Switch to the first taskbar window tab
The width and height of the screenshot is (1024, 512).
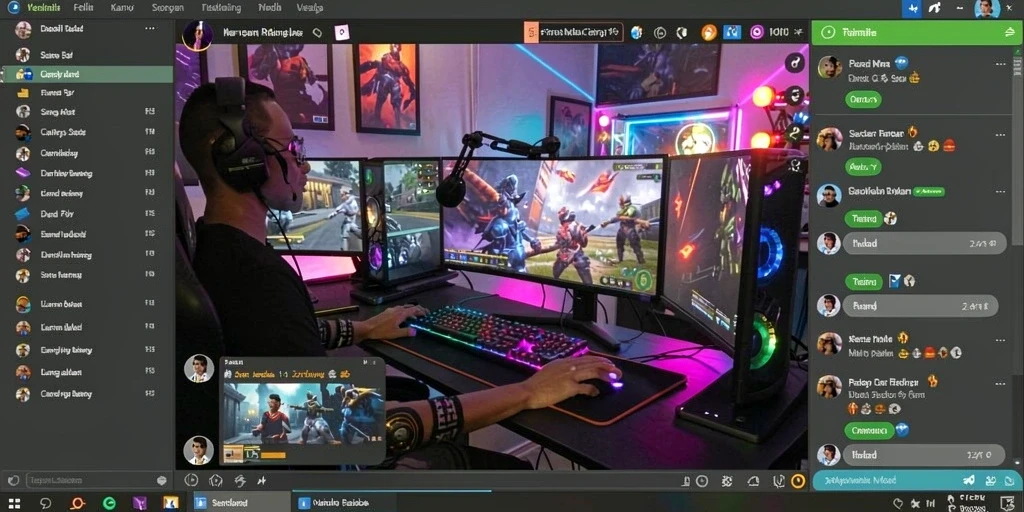[240, 503]
